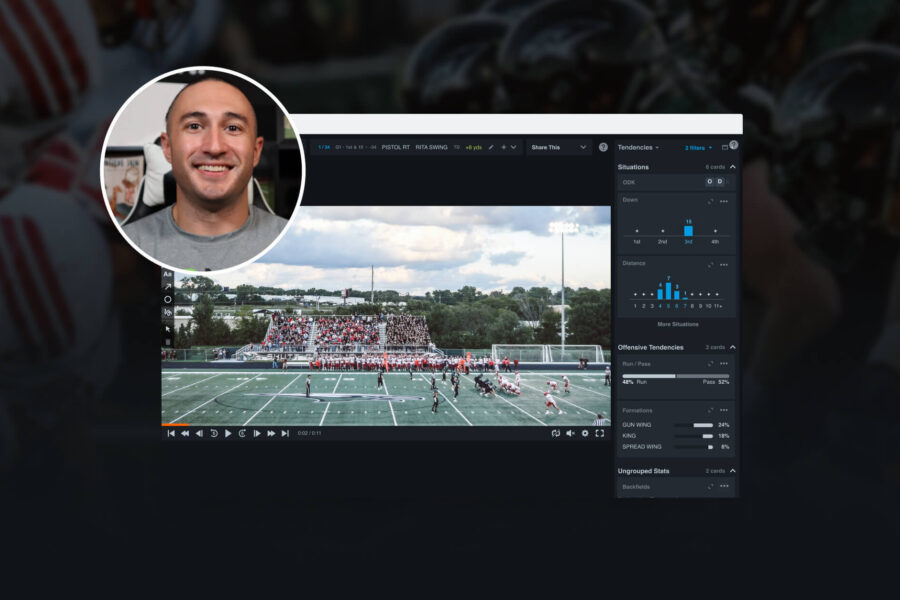The image size is (900, 600).
Task: Collapse the Offensive Tendencies section
Action: (732, 347)
